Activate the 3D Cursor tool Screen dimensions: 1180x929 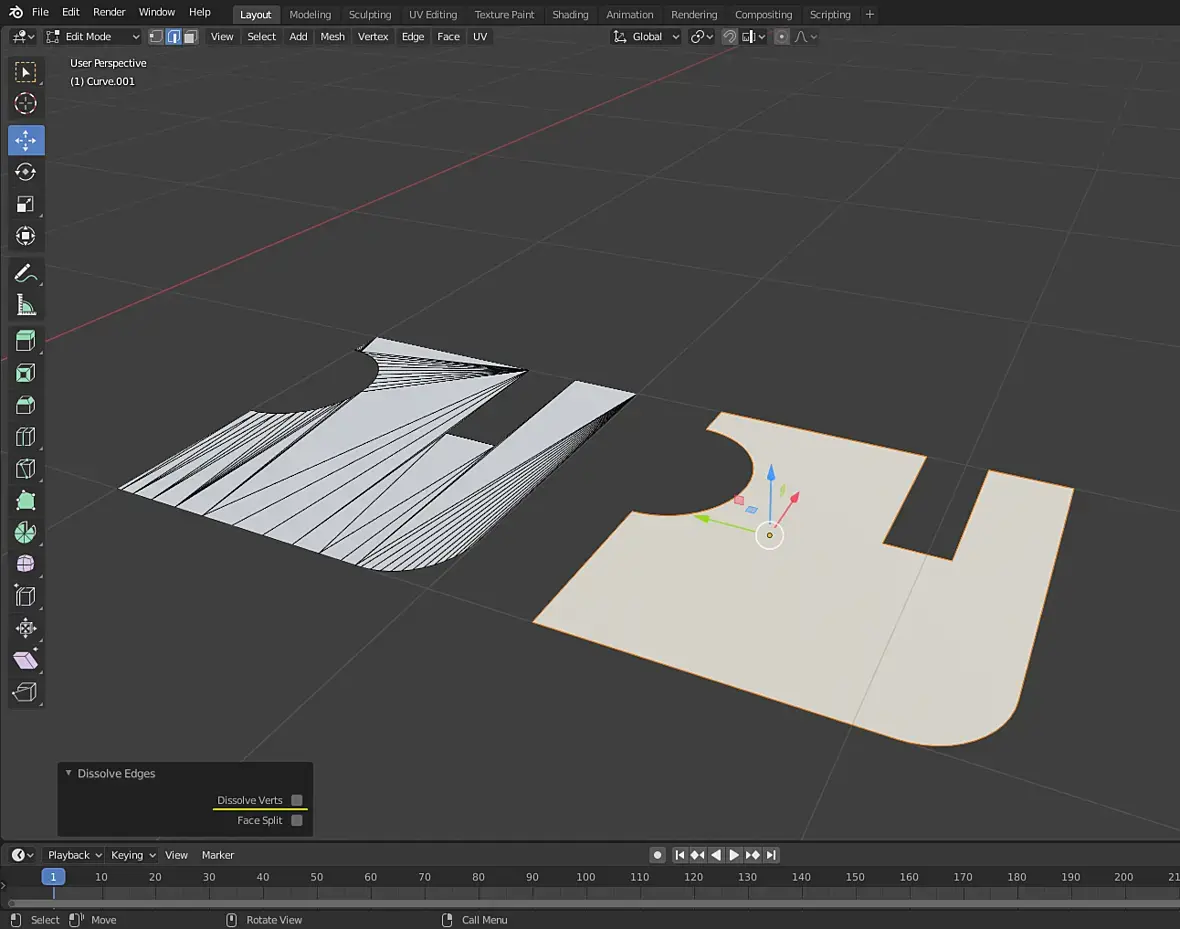(x=26, y=103)
